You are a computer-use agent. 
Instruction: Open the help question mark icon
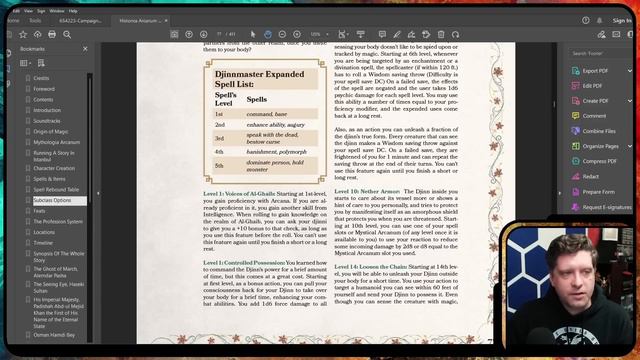(x=586, y=20)
